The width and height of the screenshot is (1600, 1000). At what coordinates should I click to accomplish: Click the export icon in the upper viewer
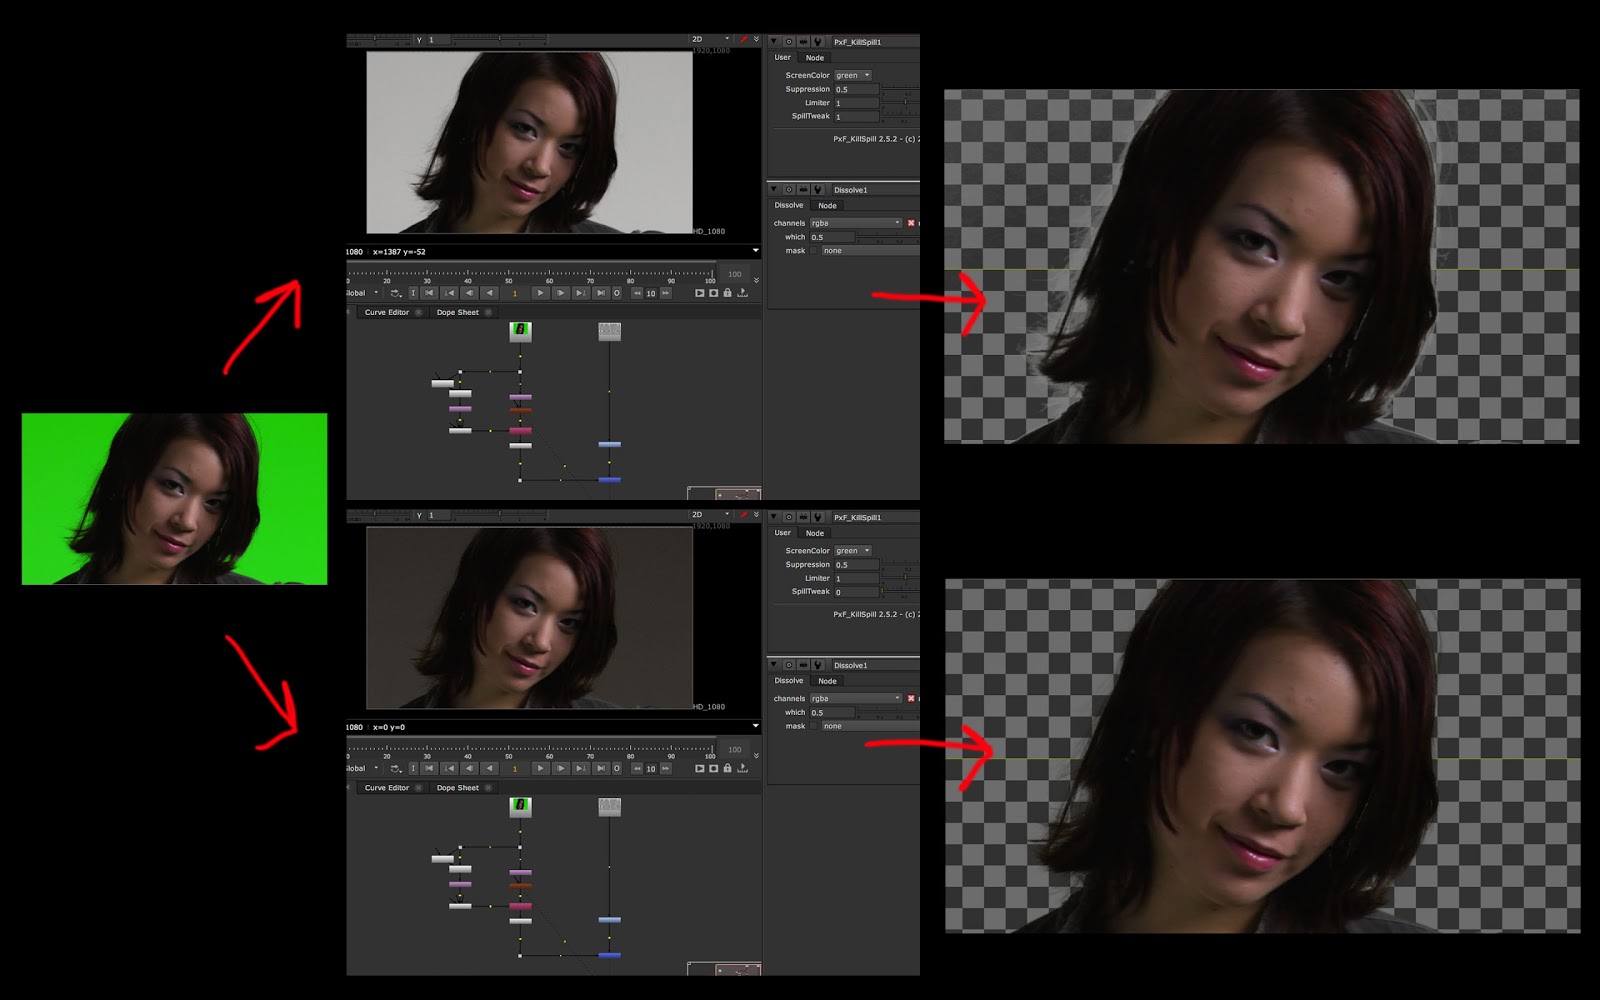click(742, 293)
